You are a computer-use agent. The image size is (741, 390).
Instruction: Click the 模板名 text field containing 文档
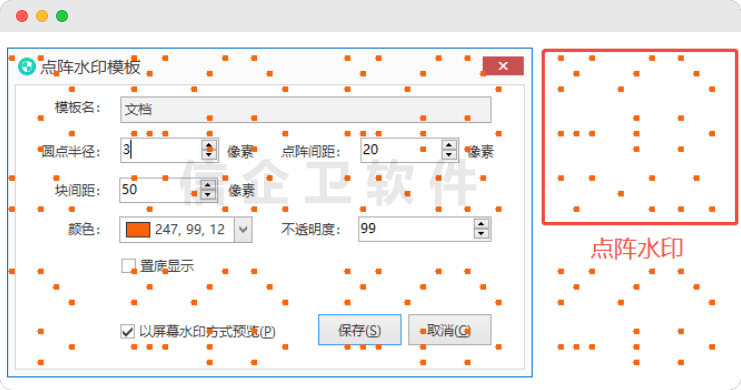tap(305, 110)
